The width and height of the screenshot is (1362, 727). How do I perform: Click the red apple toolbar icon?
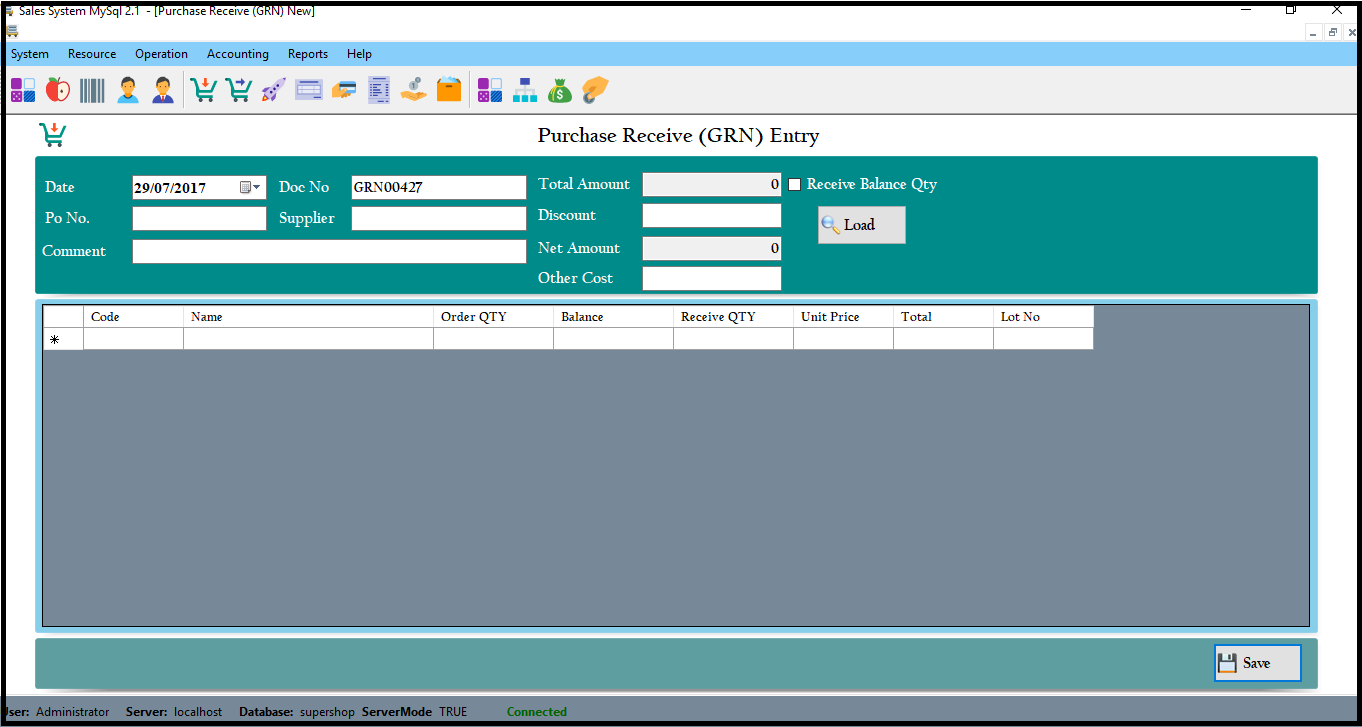pos(58,90)
